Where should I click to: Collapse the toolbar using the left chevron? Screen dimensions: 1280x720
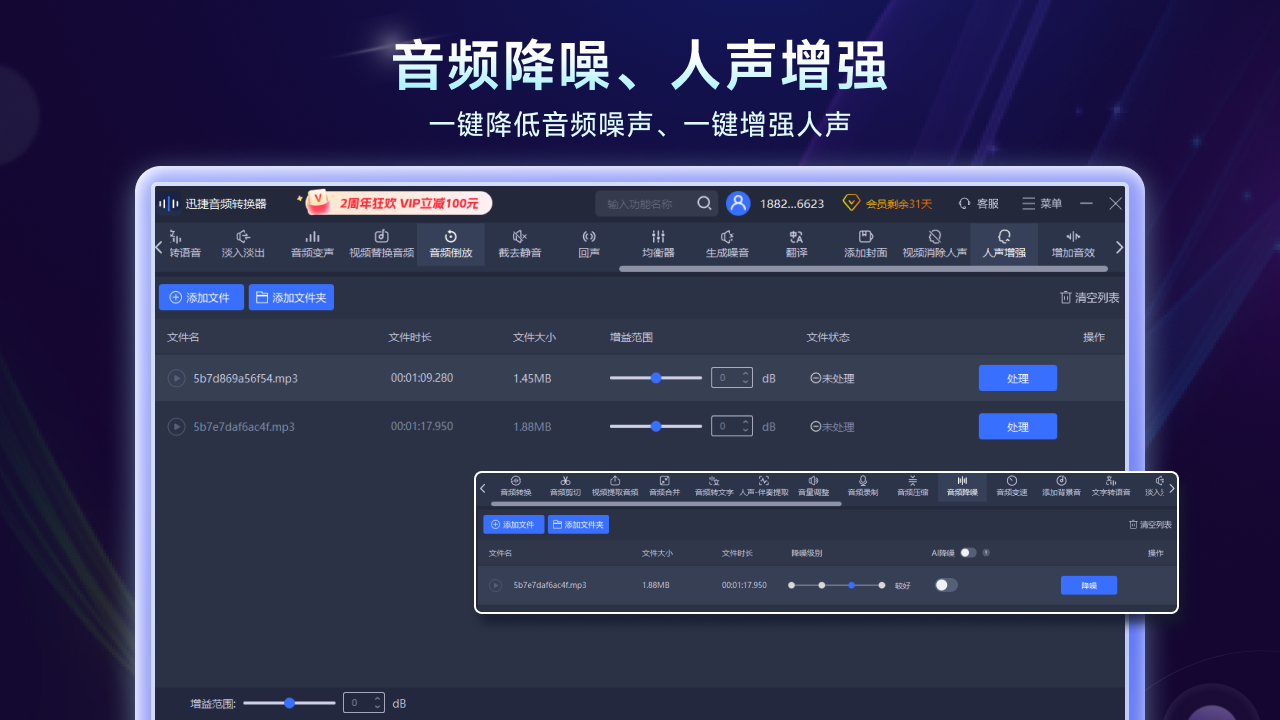coord(157,246)
